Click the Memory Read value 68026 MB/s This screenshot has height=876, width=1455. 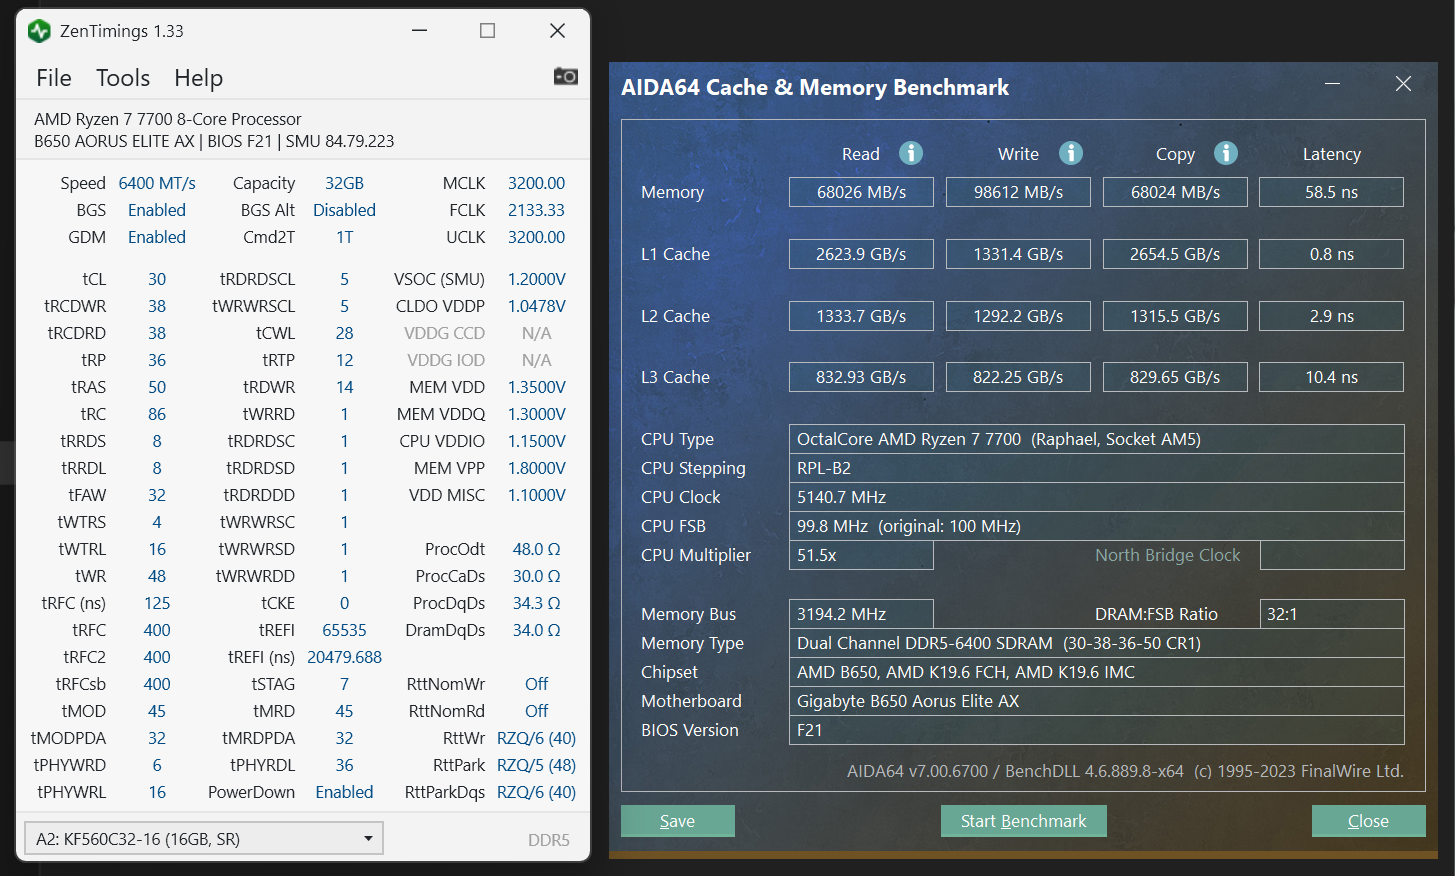861,192
